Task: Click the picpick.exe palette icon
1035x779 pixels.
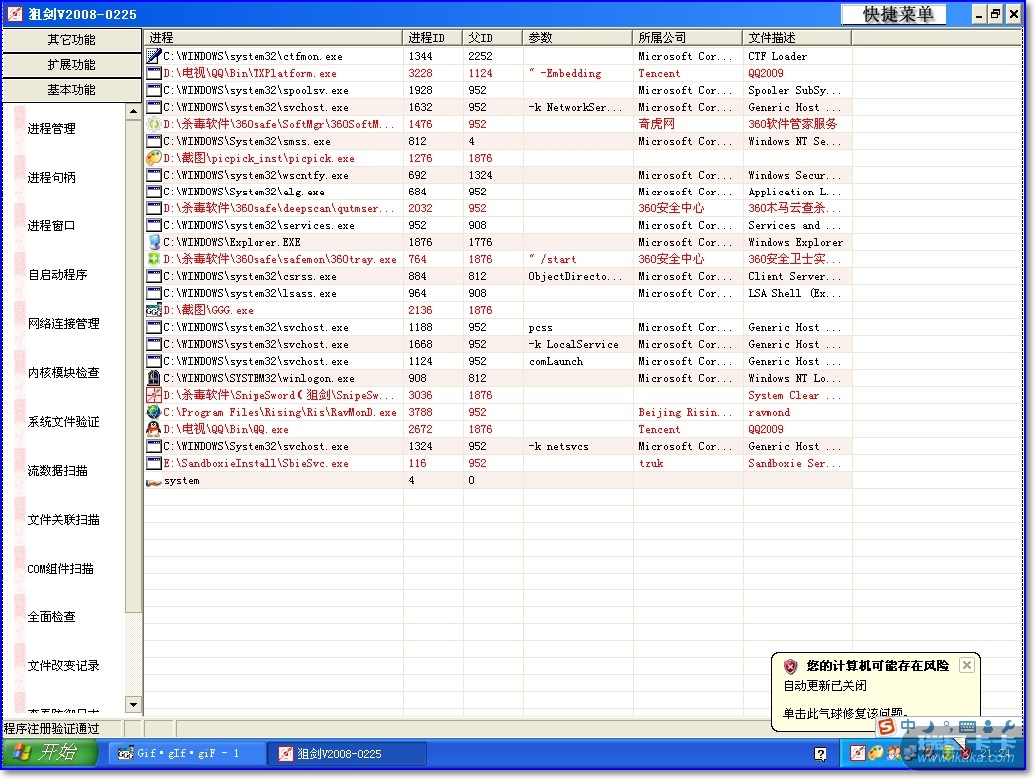Action: [153, 158]
